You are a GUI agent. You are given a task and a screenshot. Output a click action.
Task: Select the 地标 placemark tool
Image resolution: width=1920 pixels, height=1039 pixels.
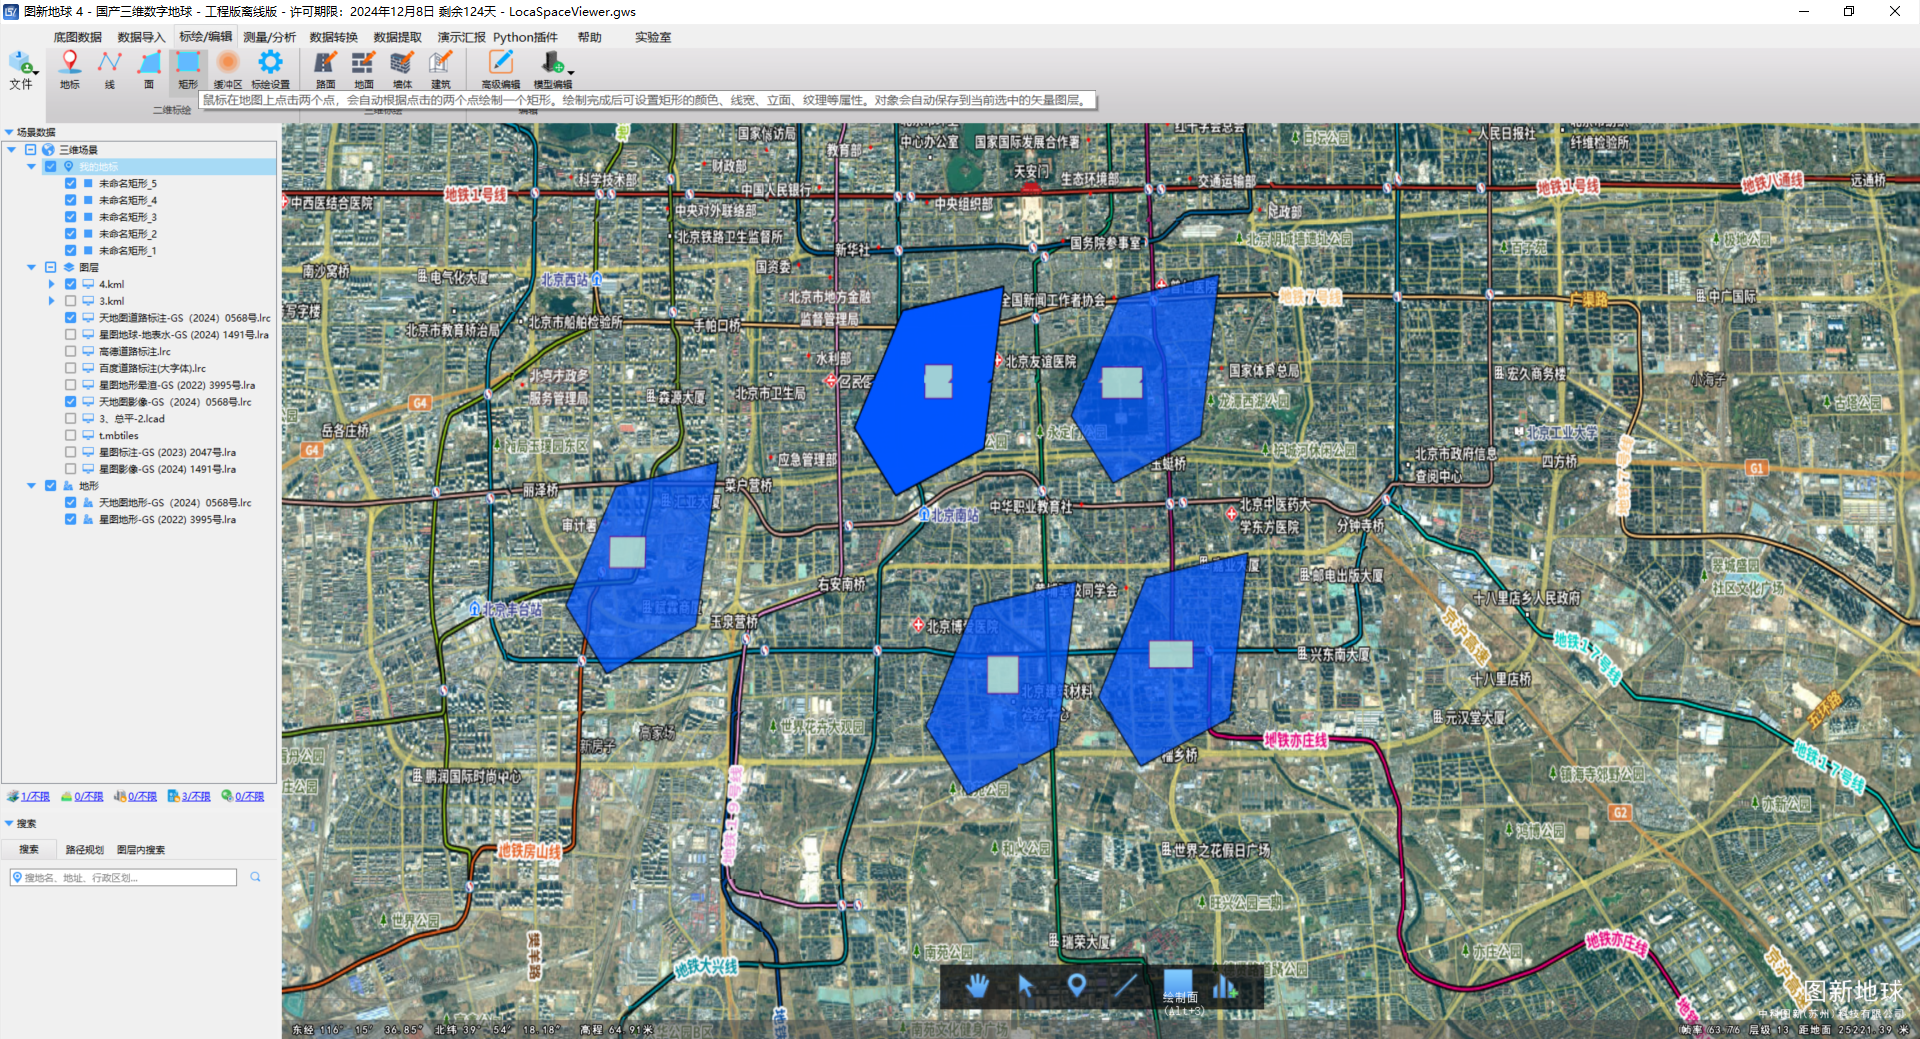[x=69, y=69]
